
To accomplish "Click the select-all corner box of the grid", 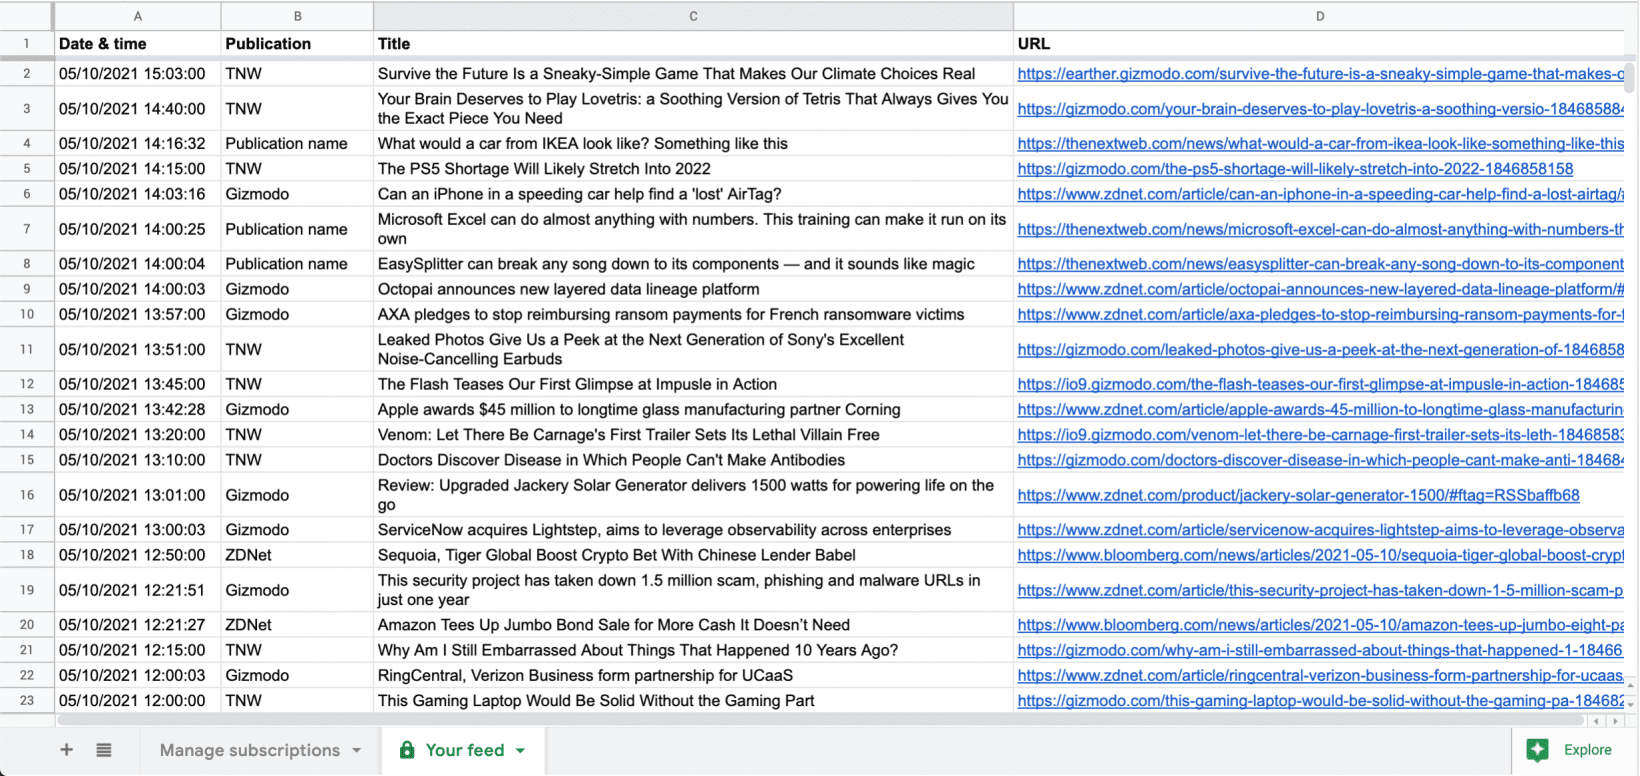I will (27, 16).
